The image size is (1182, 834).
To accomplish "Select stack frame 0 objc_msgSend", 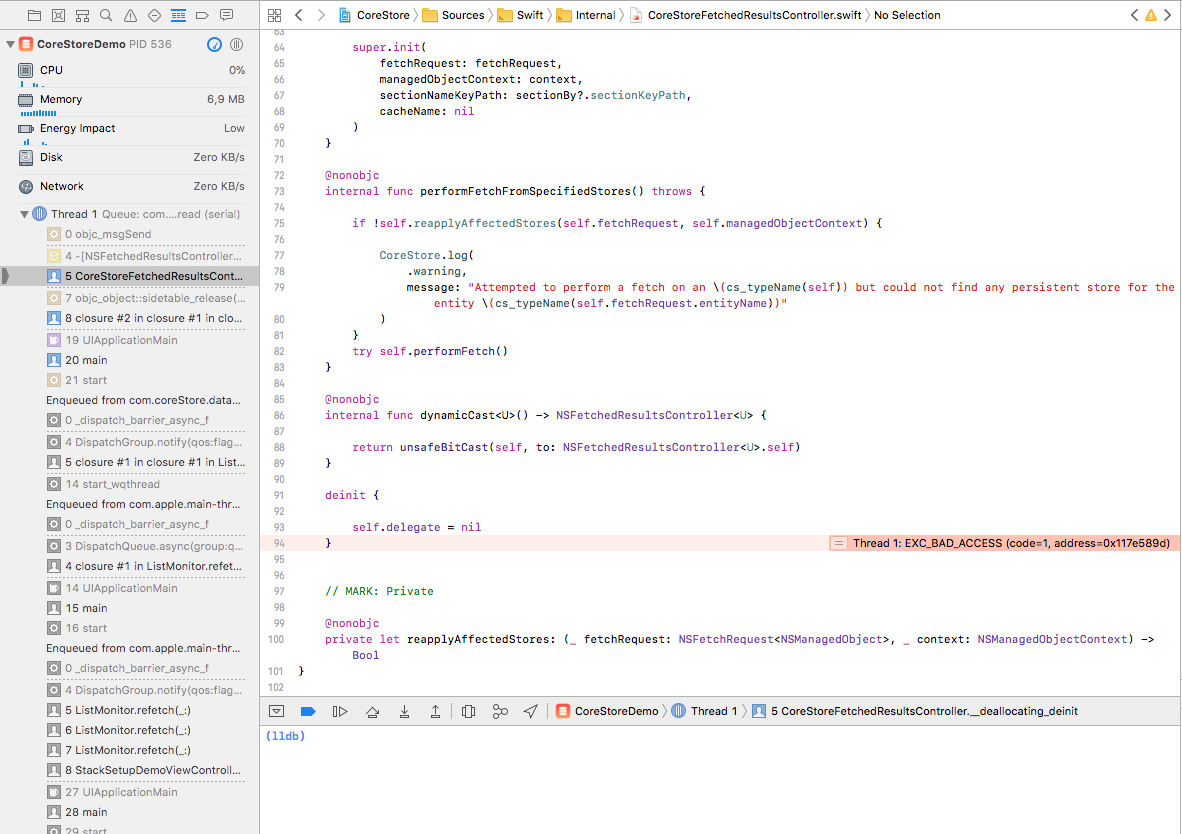I will point(145,235).
